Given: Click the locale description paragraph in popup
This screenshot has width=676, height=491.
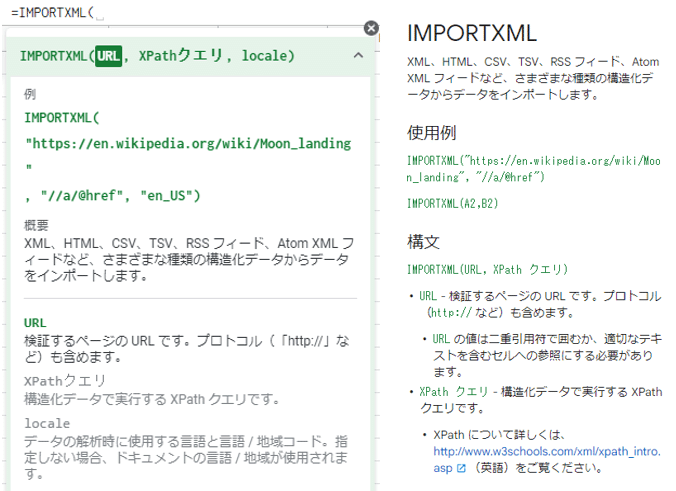Looking at the screenshot, I should pyautogui.click(x=186, y=457).
